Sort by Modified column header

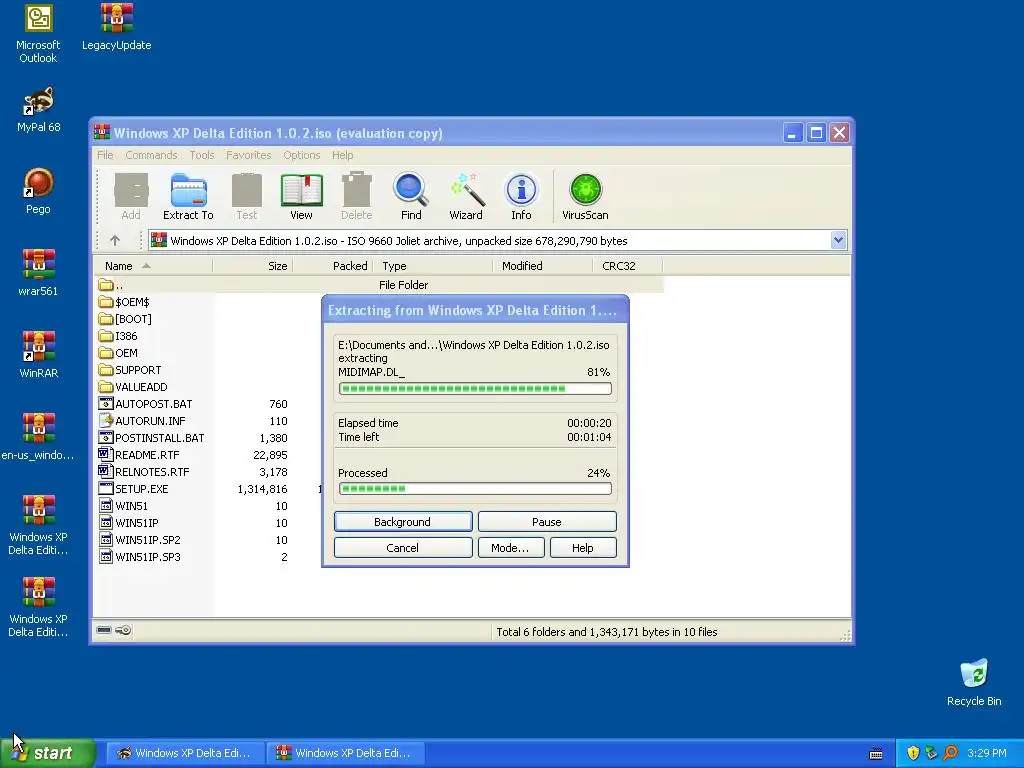coord(543,266)
